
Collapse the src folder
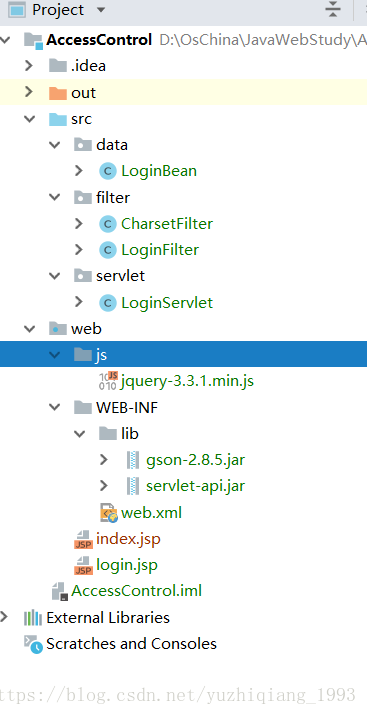tap(30, 119)
